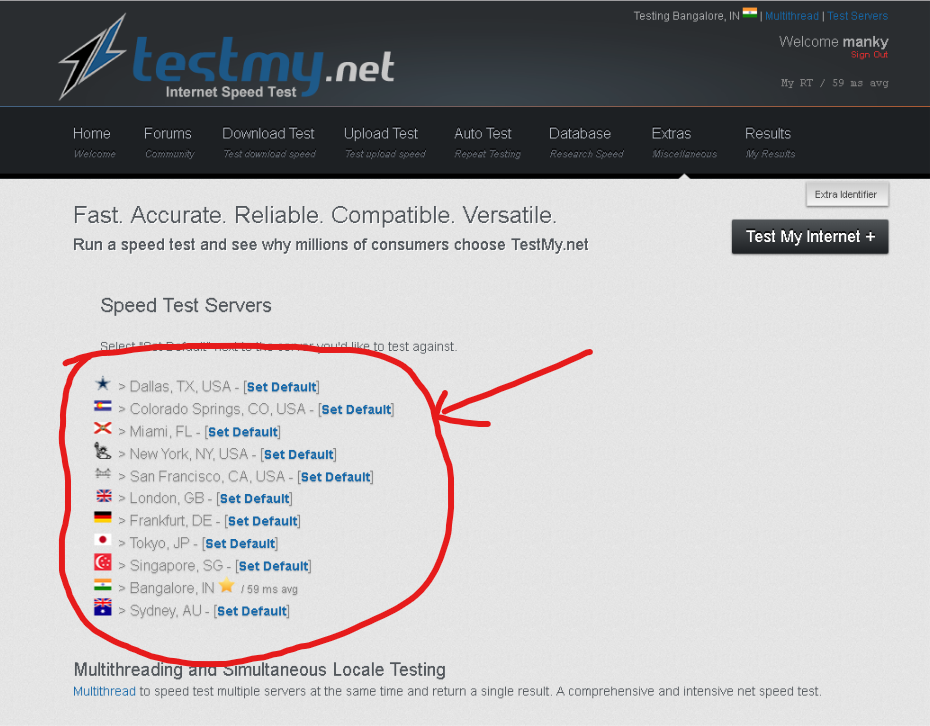This screenshot has width=930, height=726.
Task: Click the Tokyo Japan flag icon
Action: 102,541
